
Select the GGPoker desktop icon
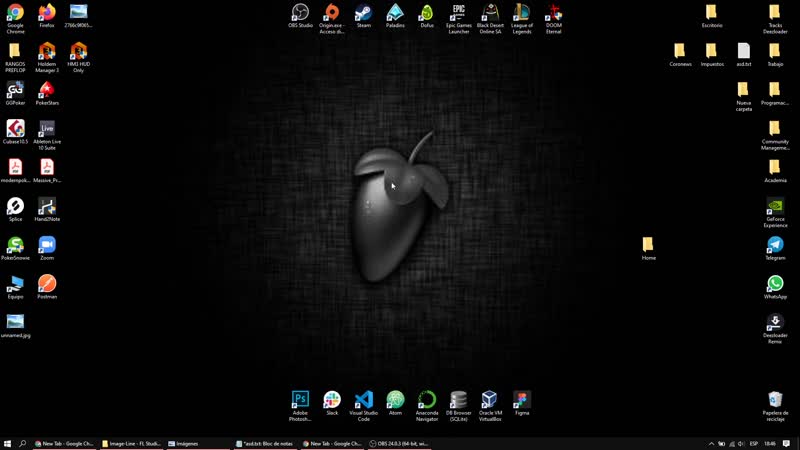(x=15, y=90)
